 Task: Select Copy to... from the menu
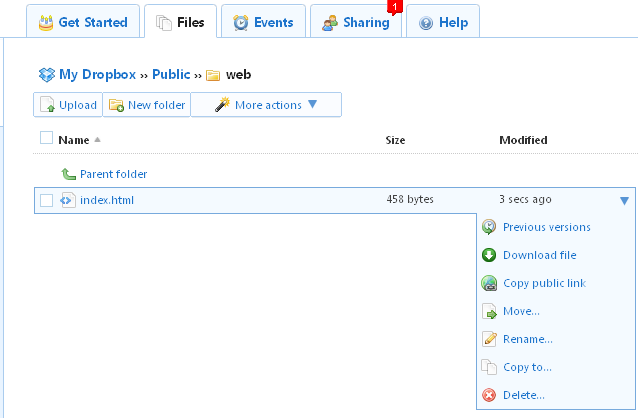[527, 367]
